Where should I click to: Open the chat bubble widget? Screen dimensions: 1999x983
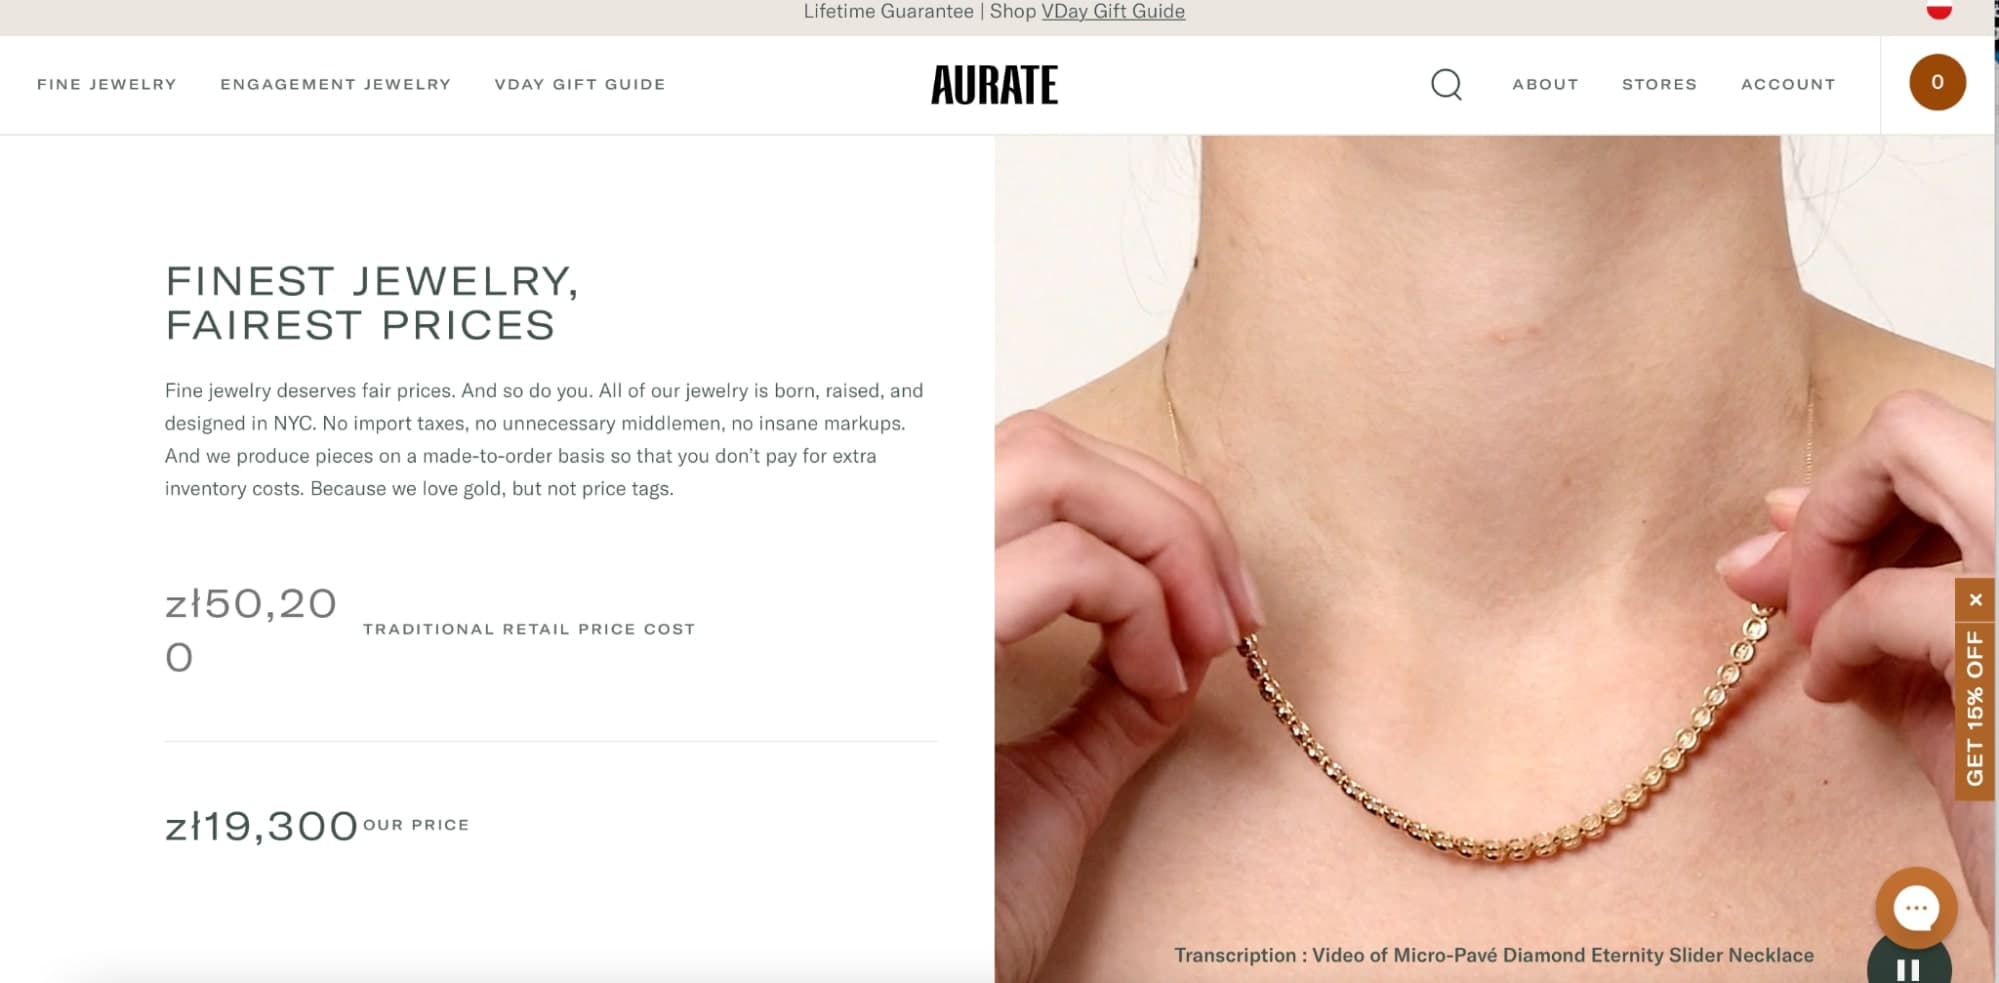pos(1916,908)
